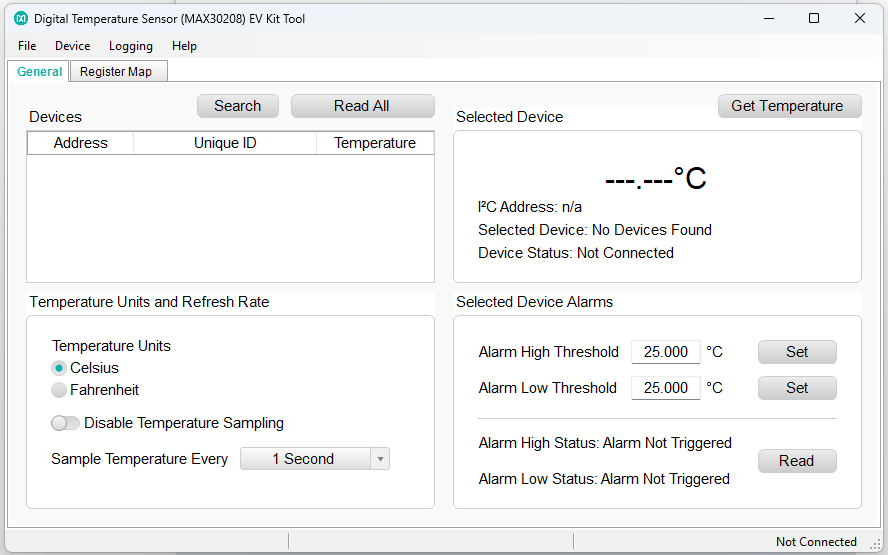Set the Alarm Low Threshold value
The width and height of the screenshot is (888, 555).
pyautogui.click(x=797, y=388)
